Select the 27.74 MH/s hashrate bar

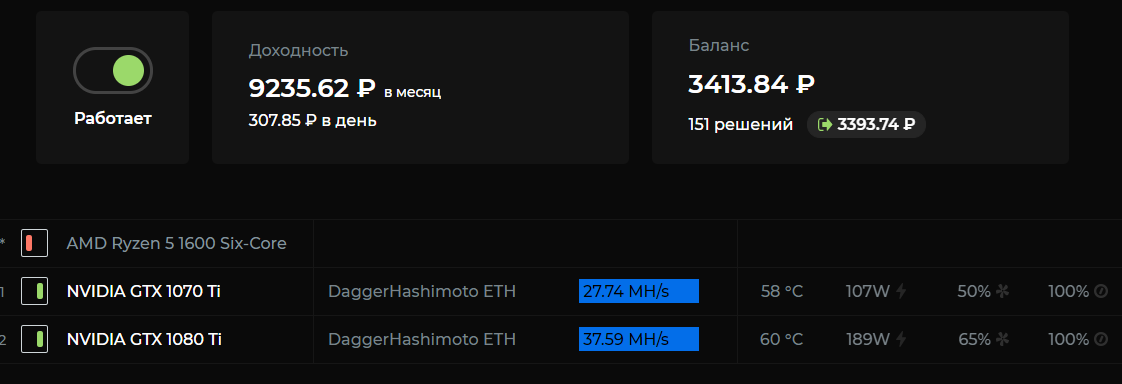(638, 291)
